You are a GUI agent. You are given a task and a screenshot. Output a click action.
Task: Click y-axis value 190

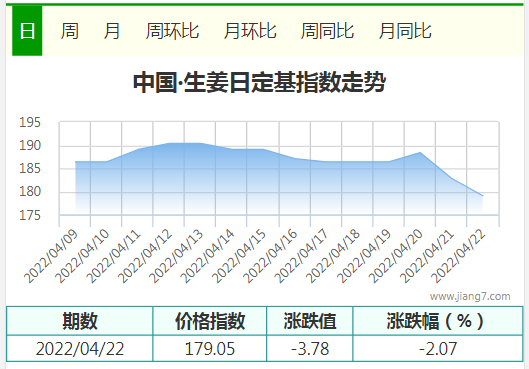pos(30,146)
